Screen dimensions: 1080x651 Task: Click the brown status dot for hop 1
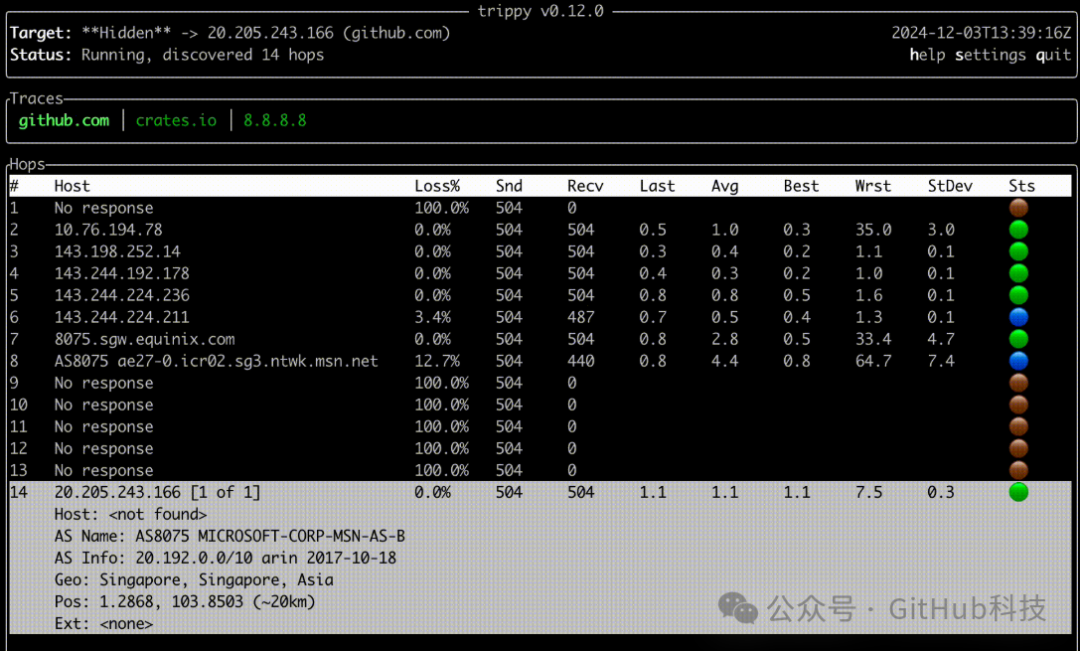pyautogui.click(x=1019, y=207)
